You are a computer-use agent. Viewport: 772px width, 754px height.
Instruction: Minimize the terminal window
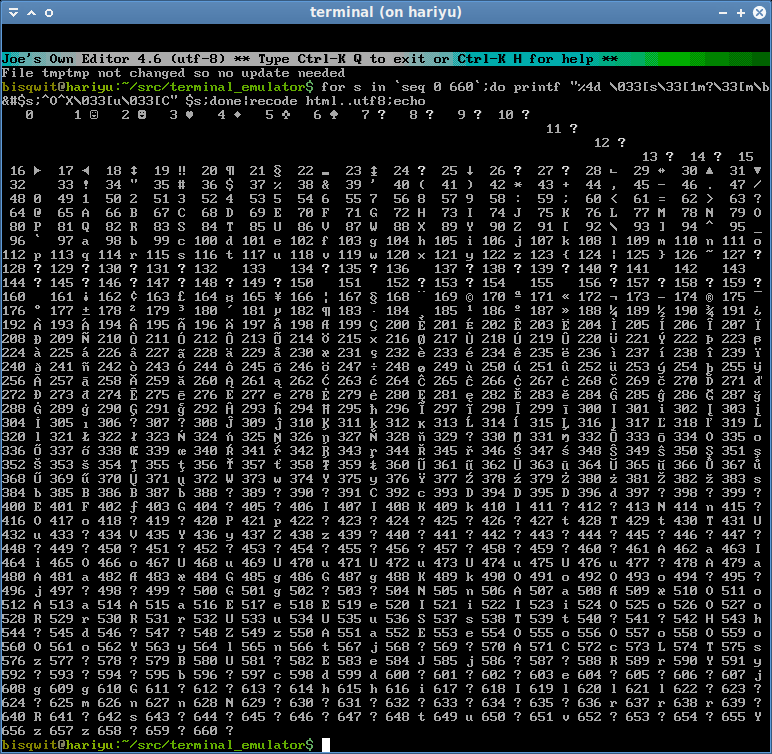click(x=721, y=13)
